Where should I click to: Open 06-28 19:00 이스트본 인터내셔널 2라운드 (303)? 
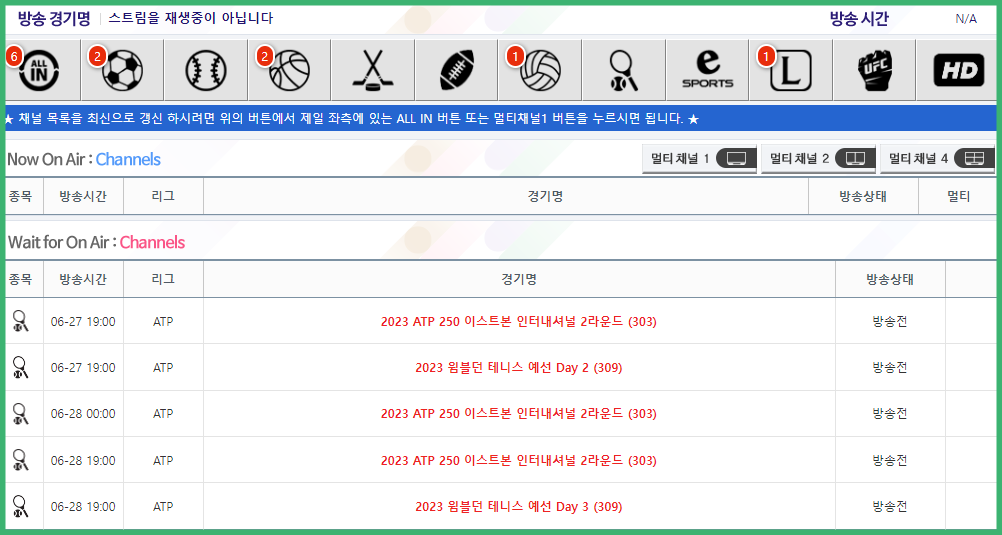519,460
